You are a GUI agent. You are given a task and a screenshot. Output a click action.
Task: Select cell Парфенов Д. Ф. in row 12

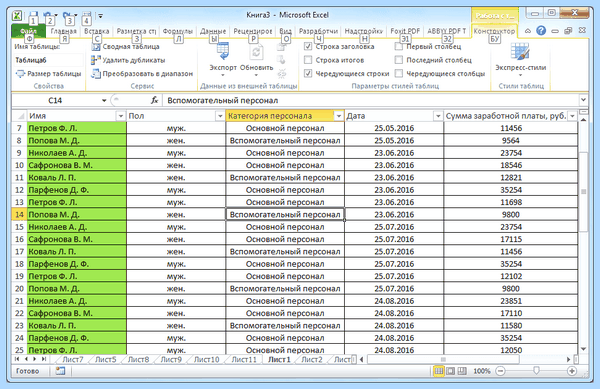(x=77, y=190)
